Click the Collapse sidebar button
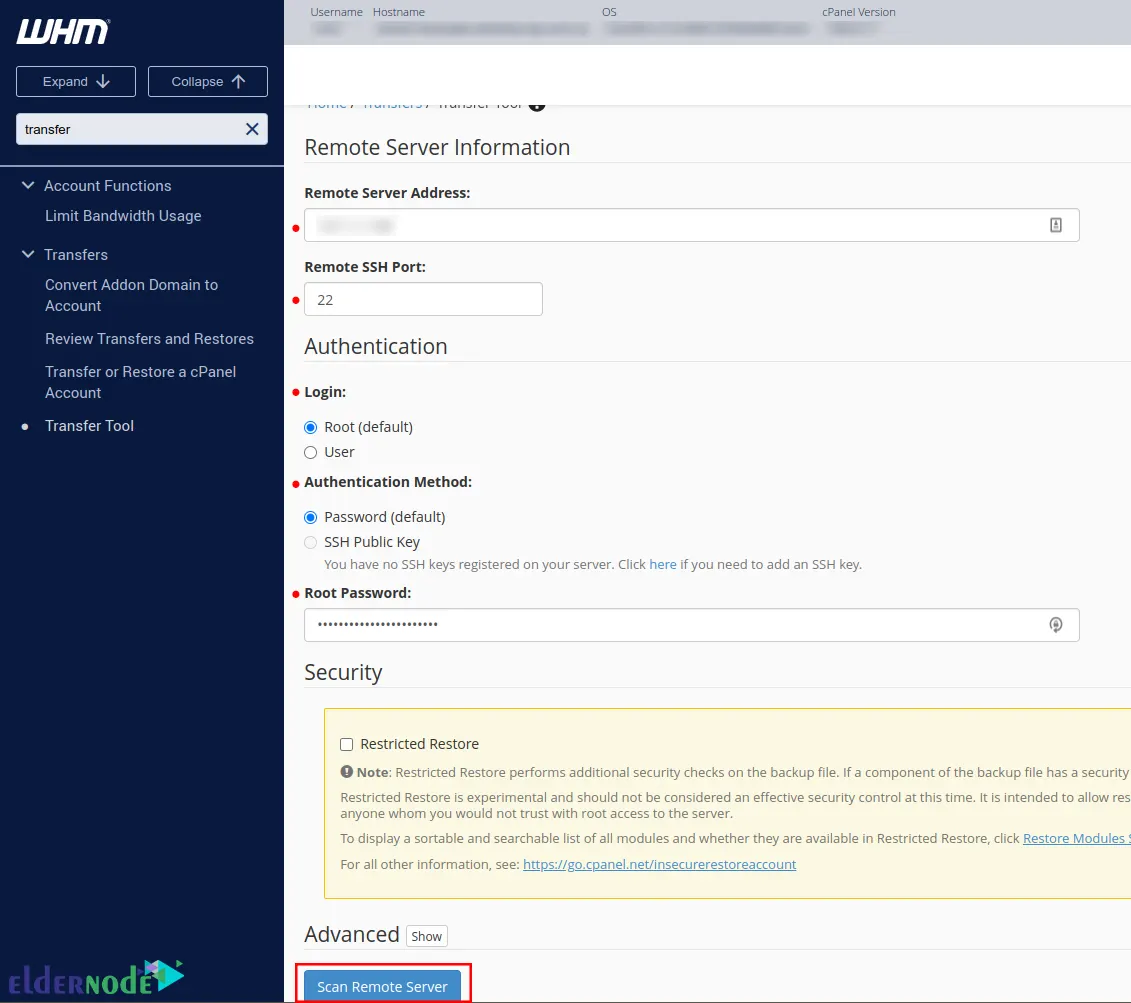Screen dimensions: 1131x1003 207,81
